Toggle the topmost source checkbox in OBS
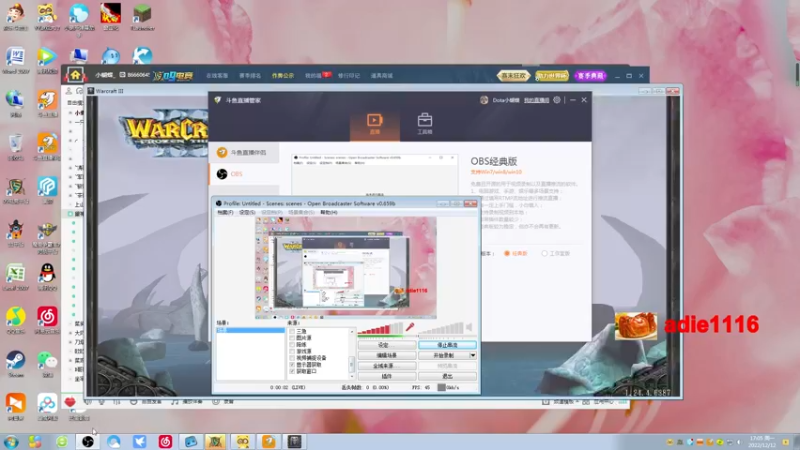800x450 pixels. tap(292, 331)
